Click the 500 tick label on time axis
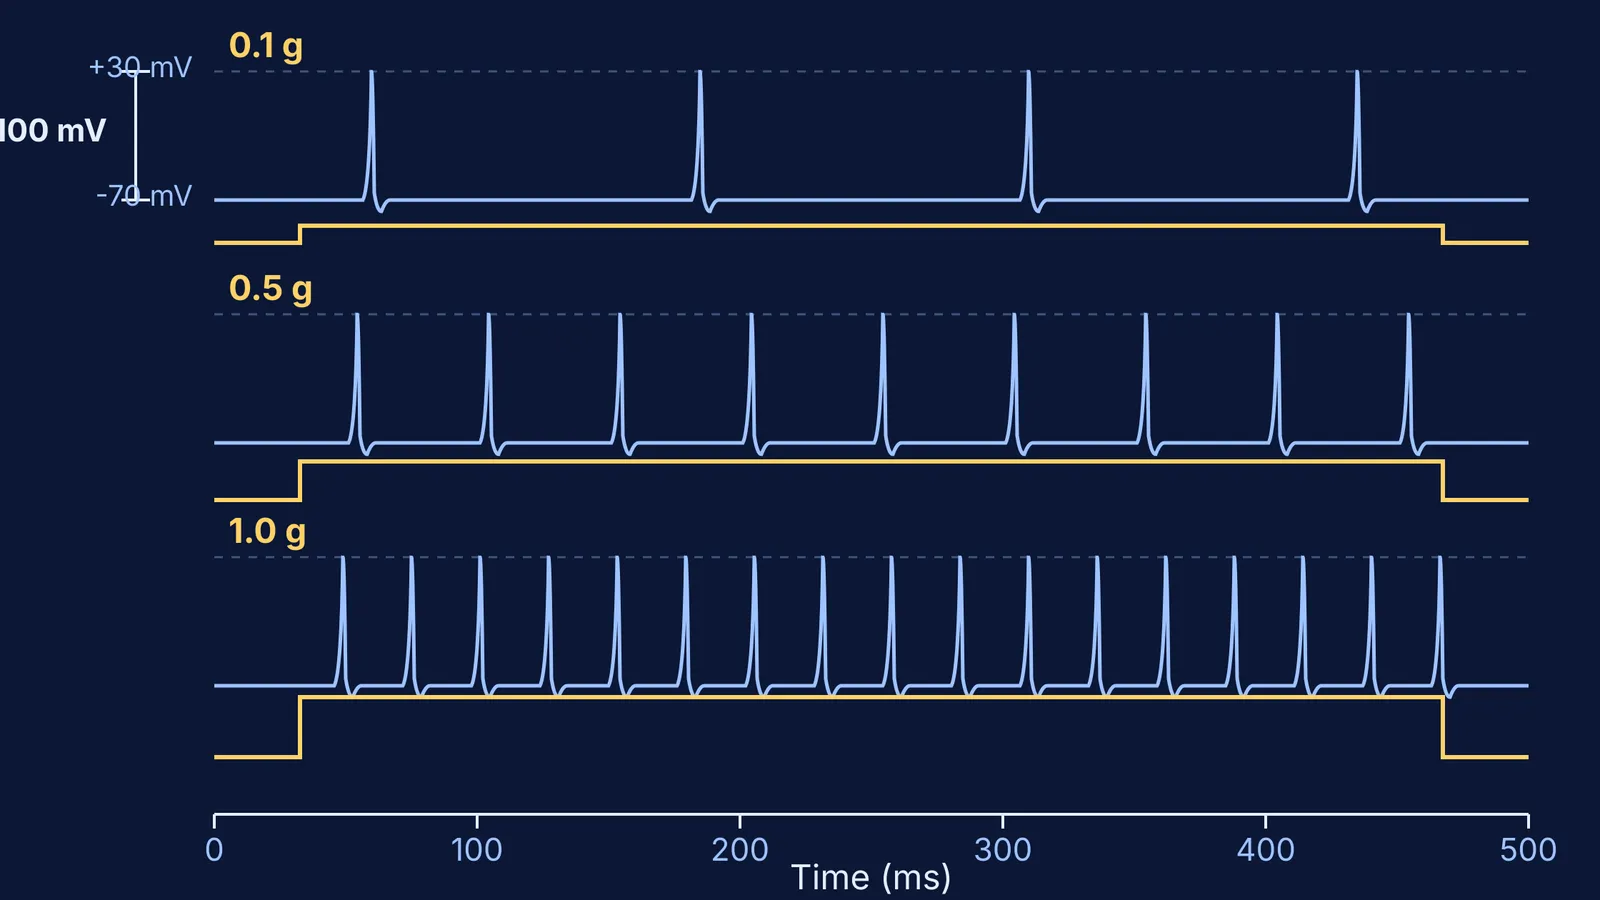The height and width of the screenshot is (900, 1600). point(1528,850)
